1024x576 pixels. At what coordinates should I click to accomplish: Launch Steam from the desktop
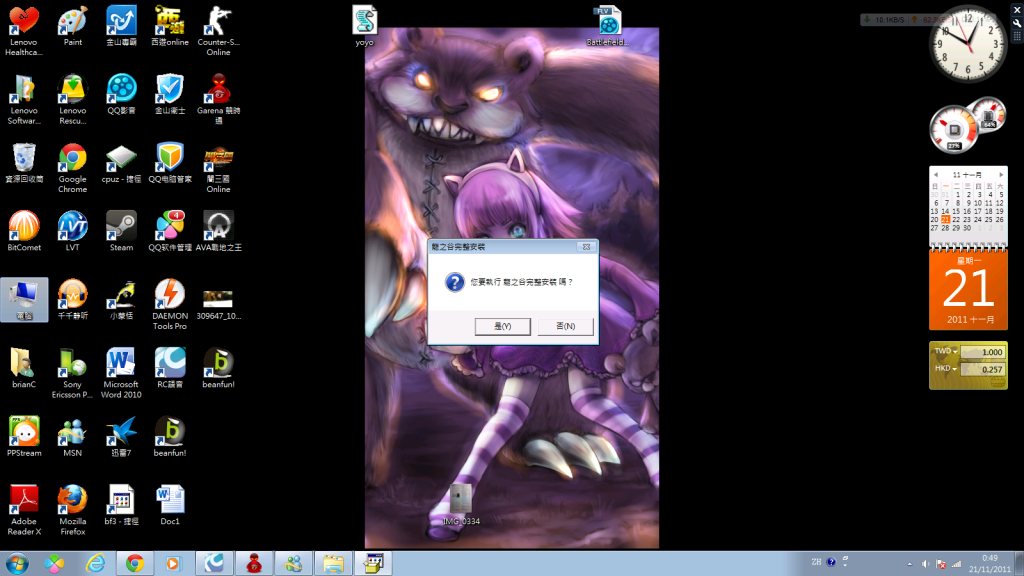click(121, 231)
